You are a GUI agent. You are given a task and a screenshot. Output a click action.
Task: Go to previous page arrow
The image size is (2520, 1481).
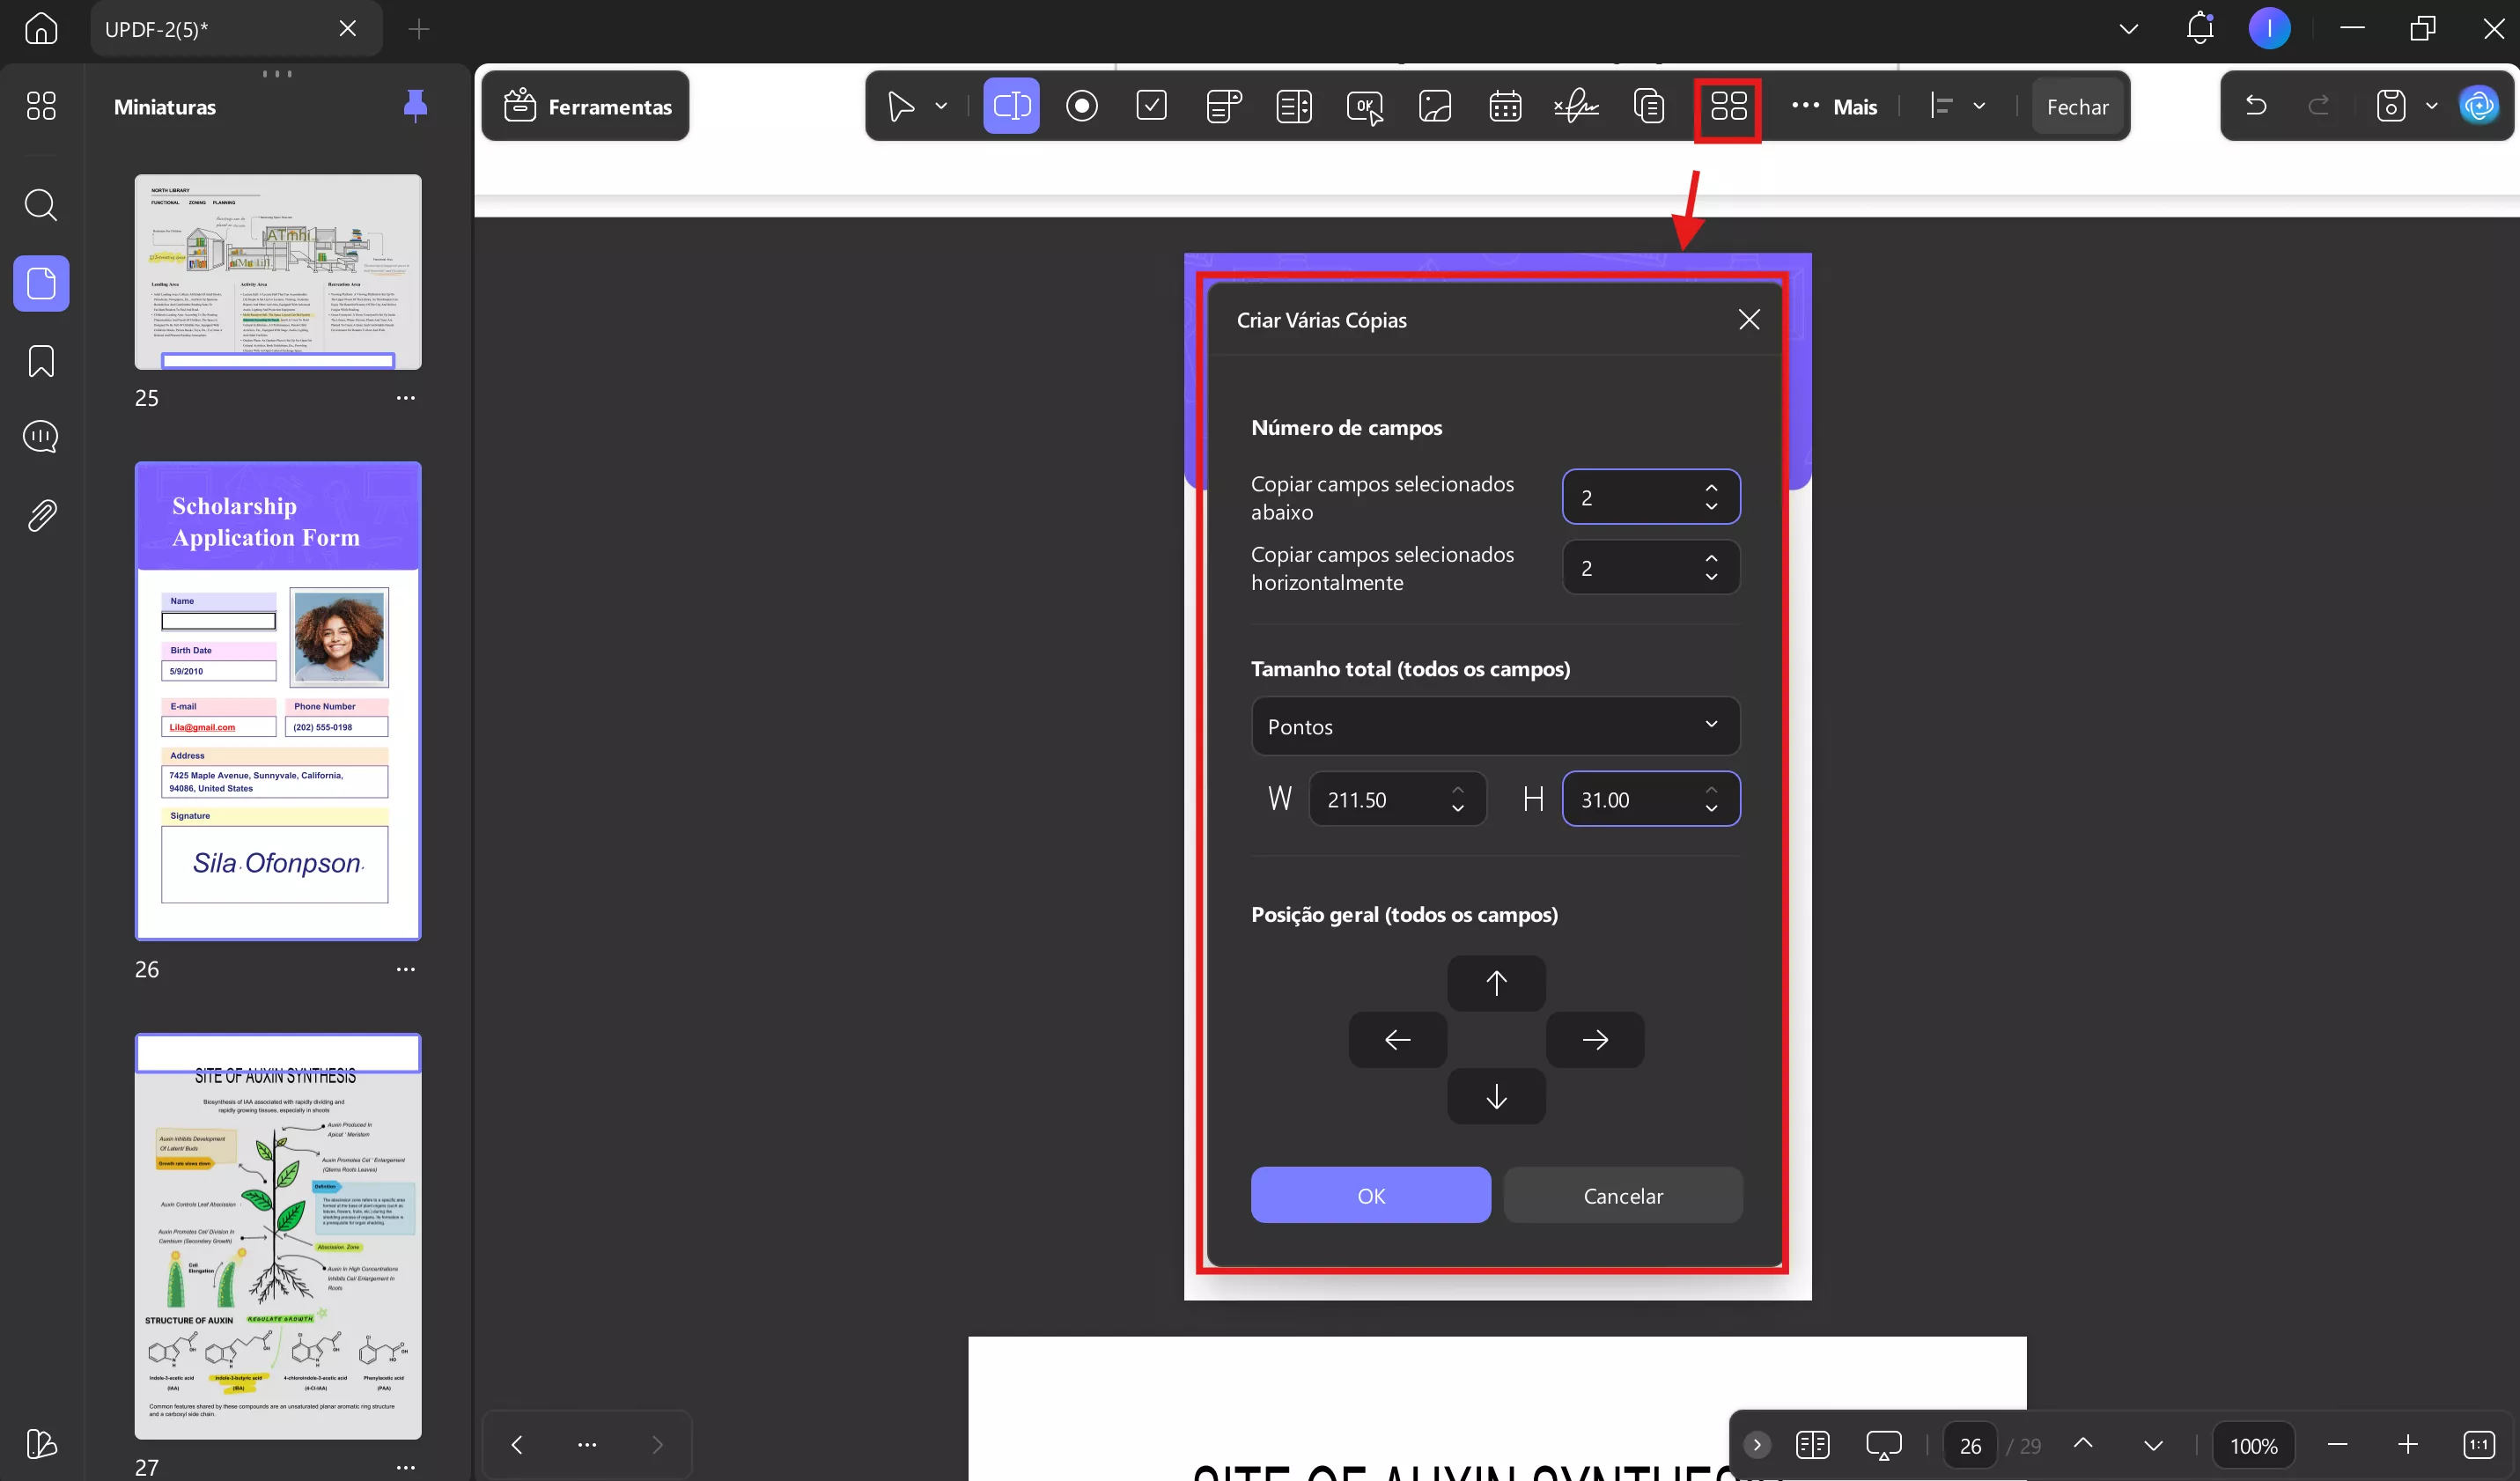pos(2082,1444)
